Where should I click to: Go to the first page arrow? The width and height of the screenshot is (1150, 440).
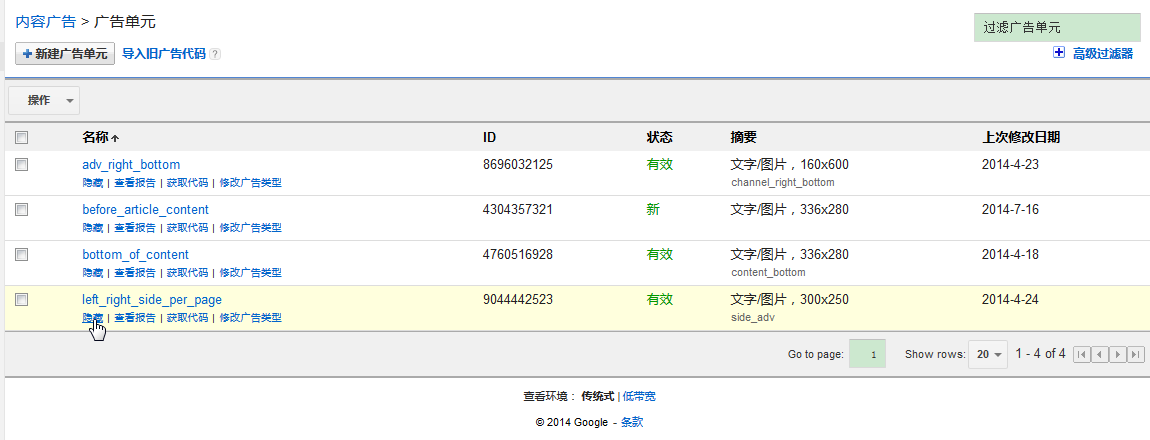pyautogui.click(x=1081, y=354)
